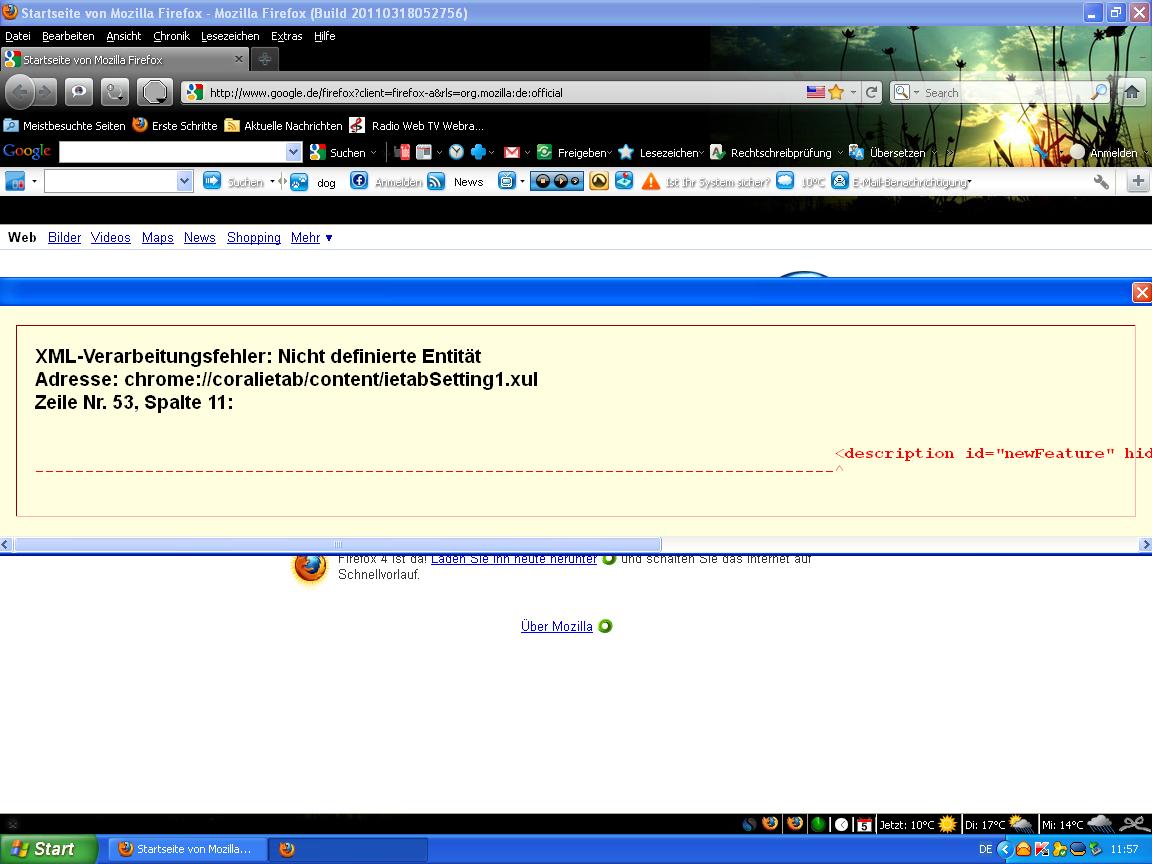The height and width of the screenshot is (864, 1152).
Task: Click the wrench options icon in white toolbar
Action: point(1101,182)
